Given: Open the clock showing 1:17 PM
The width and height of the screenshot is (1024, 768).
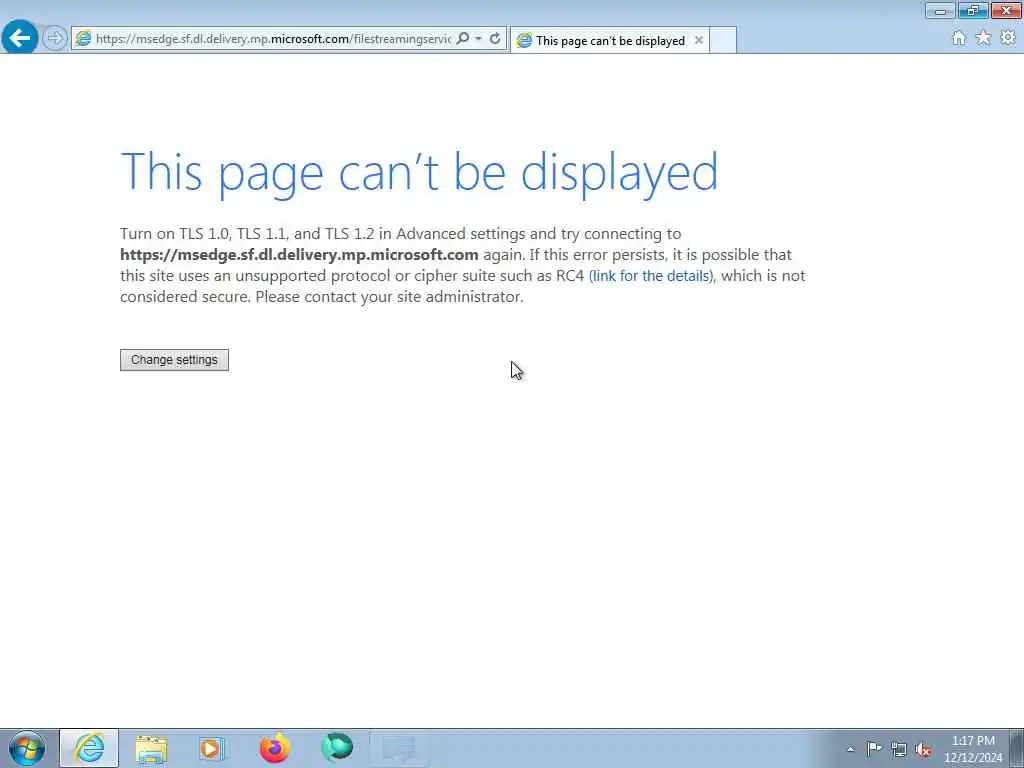Looking at the screenshot, I should click(x=973, y=749).
